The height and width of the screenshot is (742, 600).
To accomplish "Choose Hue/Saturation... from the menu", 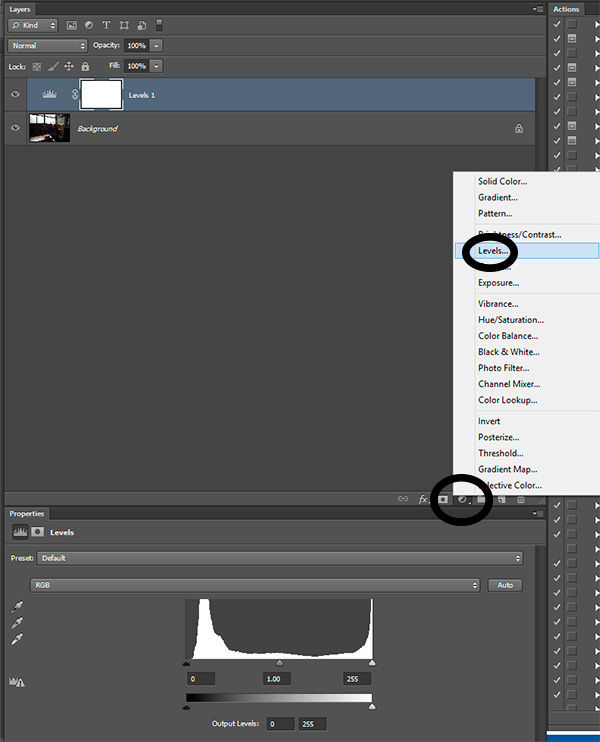I will 510,320.
